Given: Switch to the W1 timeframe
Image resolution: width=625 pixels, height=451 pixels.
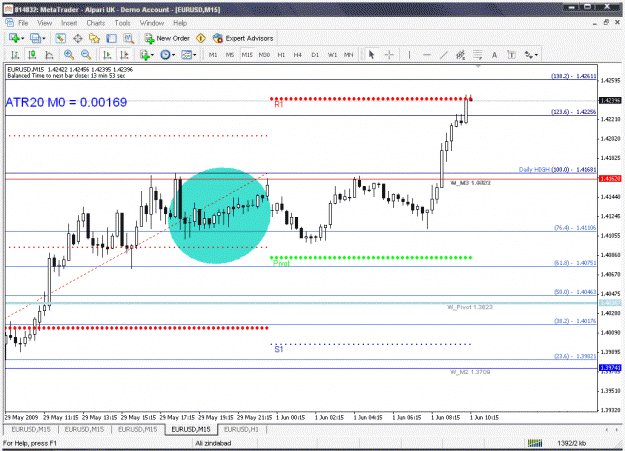Looking at the screenshot, I should 332,55.
